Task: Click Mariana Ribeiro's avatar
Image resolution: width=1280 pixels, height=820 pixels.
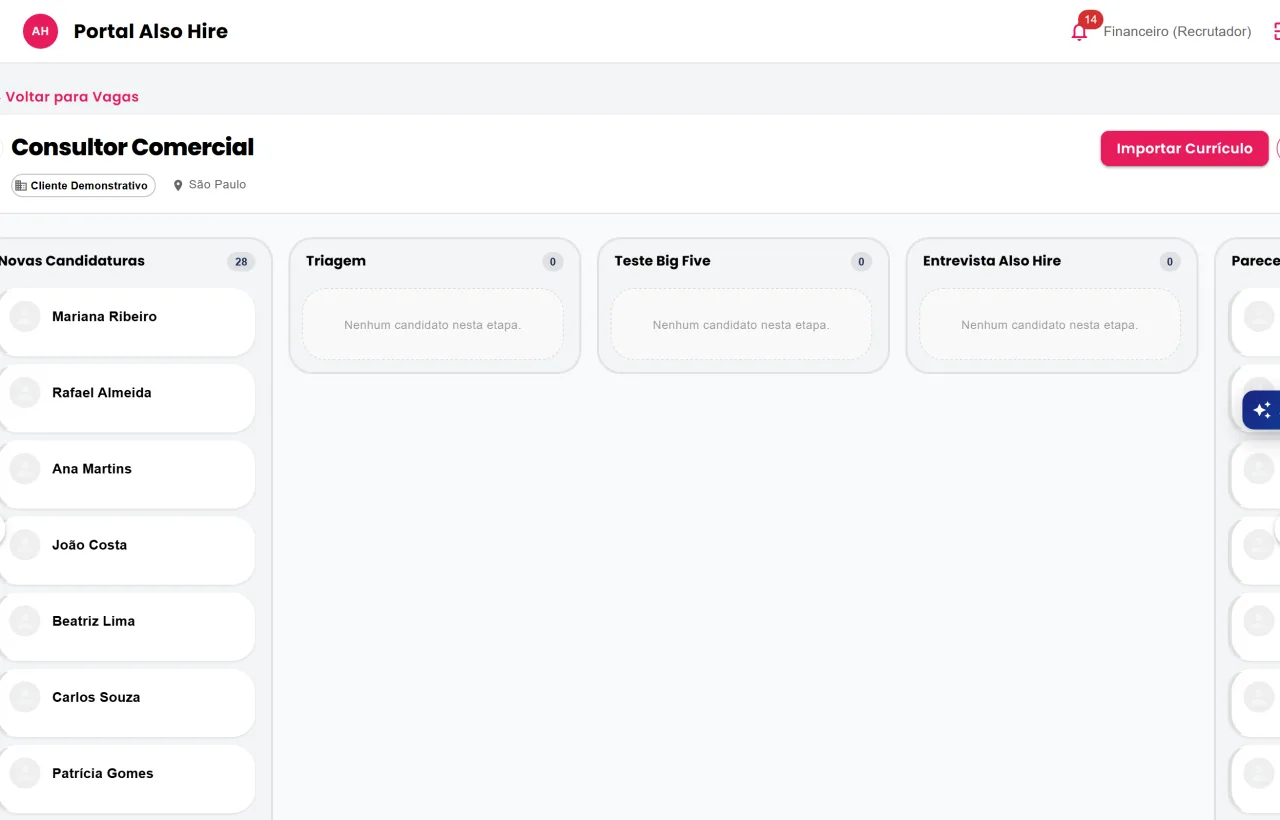Action: tap(25, 317)
